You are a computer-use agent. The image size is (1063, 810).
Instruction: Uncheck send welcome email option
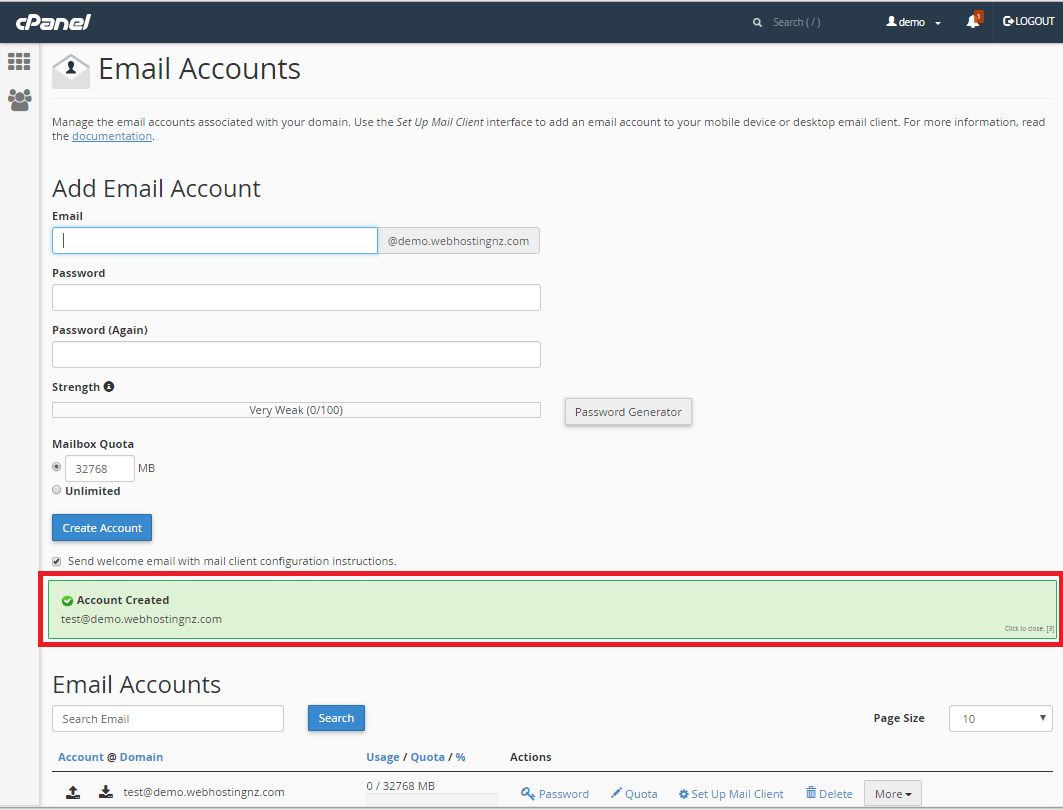click(x=57, y=561)
